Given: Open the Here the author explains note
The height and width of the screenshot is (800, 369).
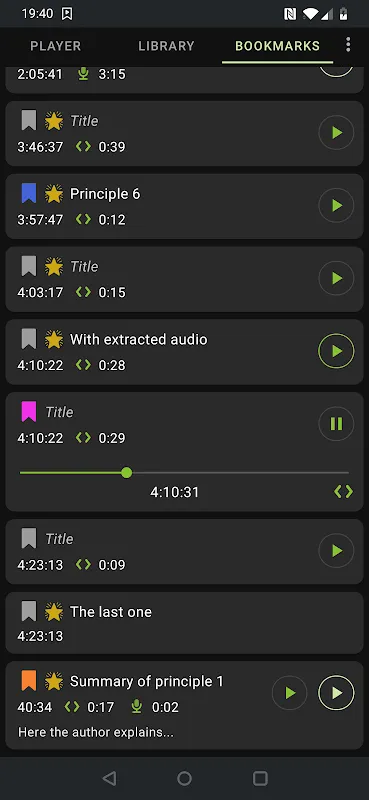Looking at the screenshot, I should (x=96, y=733).
